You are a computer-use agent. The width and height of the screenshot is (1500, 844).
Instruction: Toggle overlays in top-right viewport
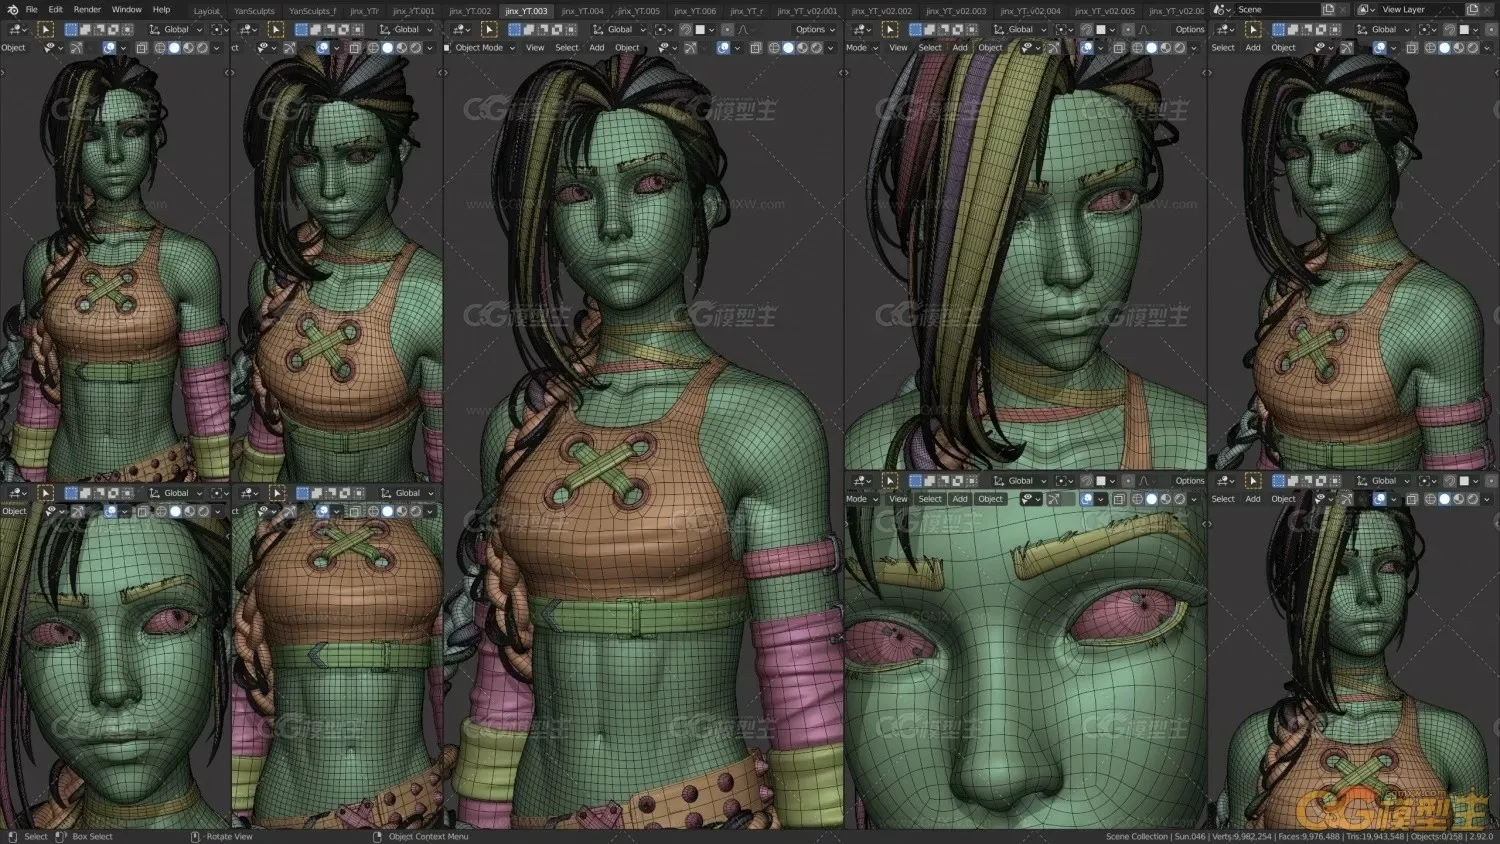[x=1379, y=47]
